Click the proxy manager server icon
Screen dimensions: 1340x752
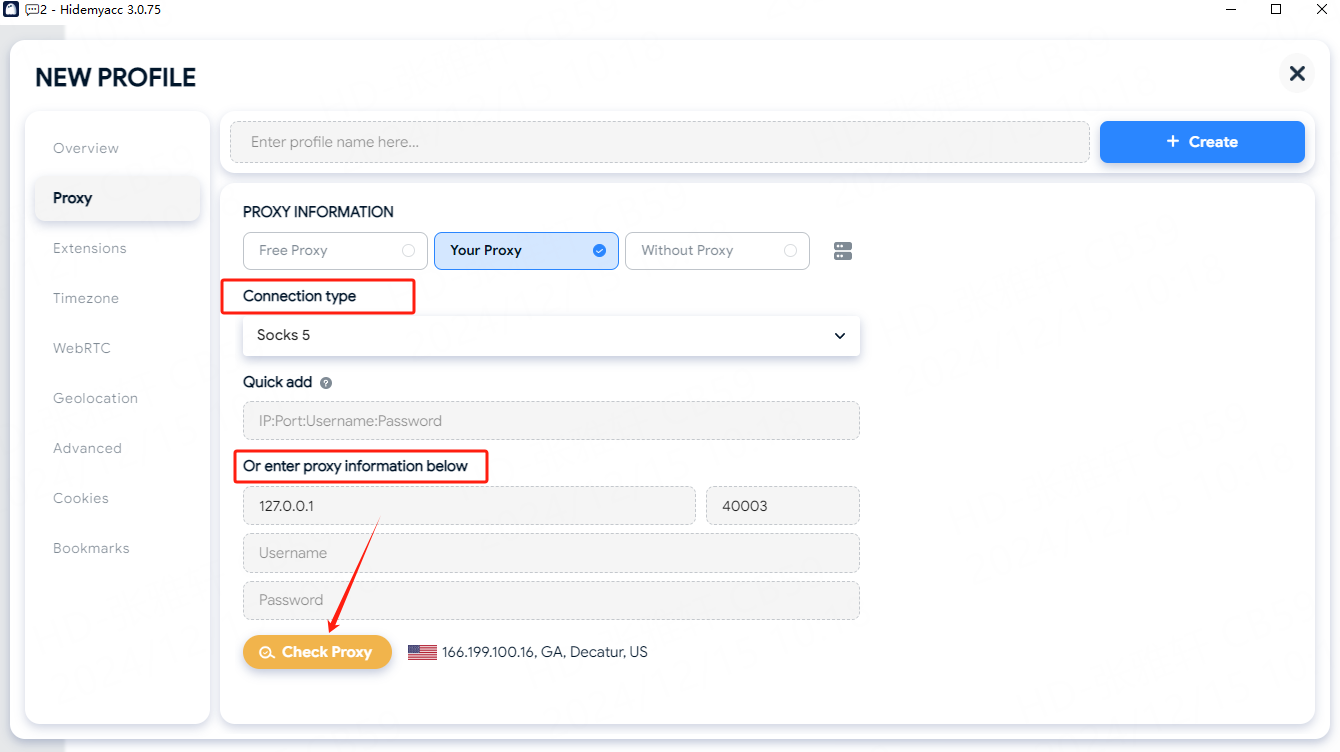(x=843, y=251)
